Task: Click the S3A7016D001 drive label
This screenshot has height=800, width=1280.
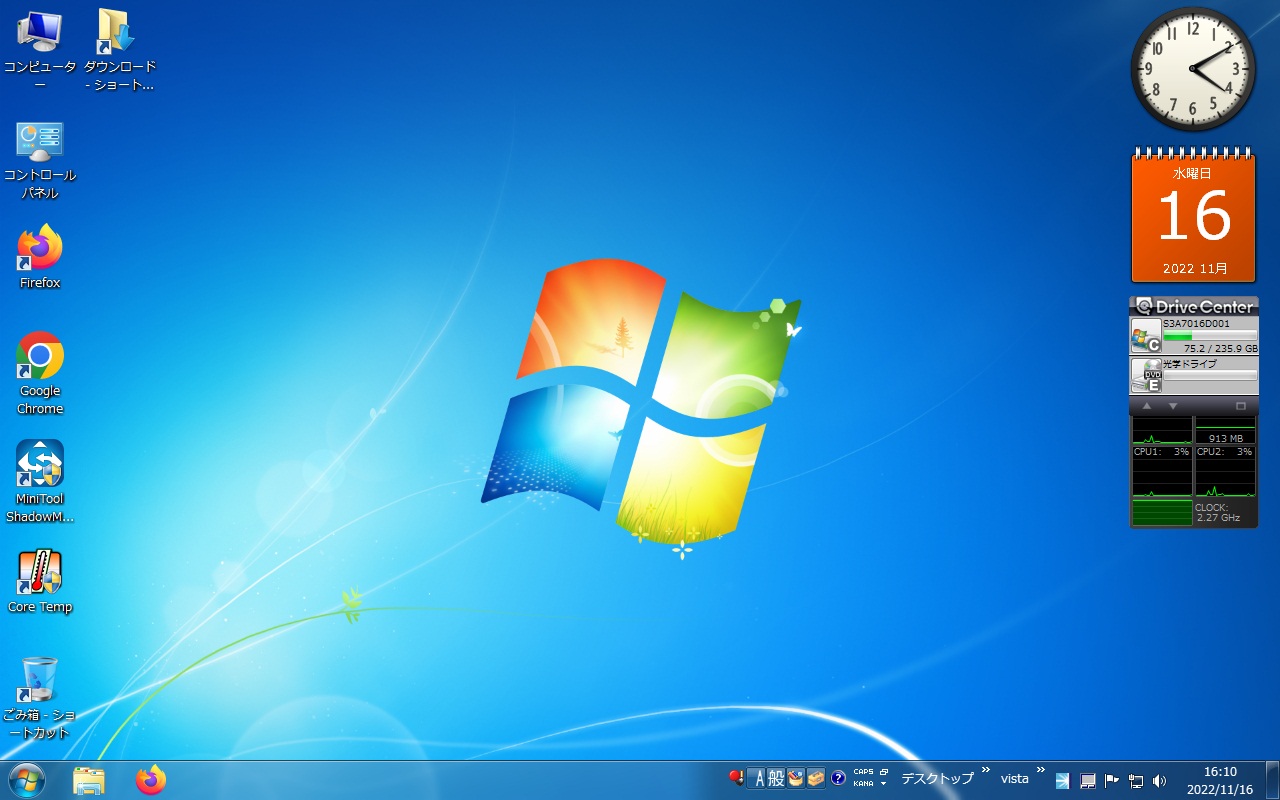Action: click(x=1196, y=324)
